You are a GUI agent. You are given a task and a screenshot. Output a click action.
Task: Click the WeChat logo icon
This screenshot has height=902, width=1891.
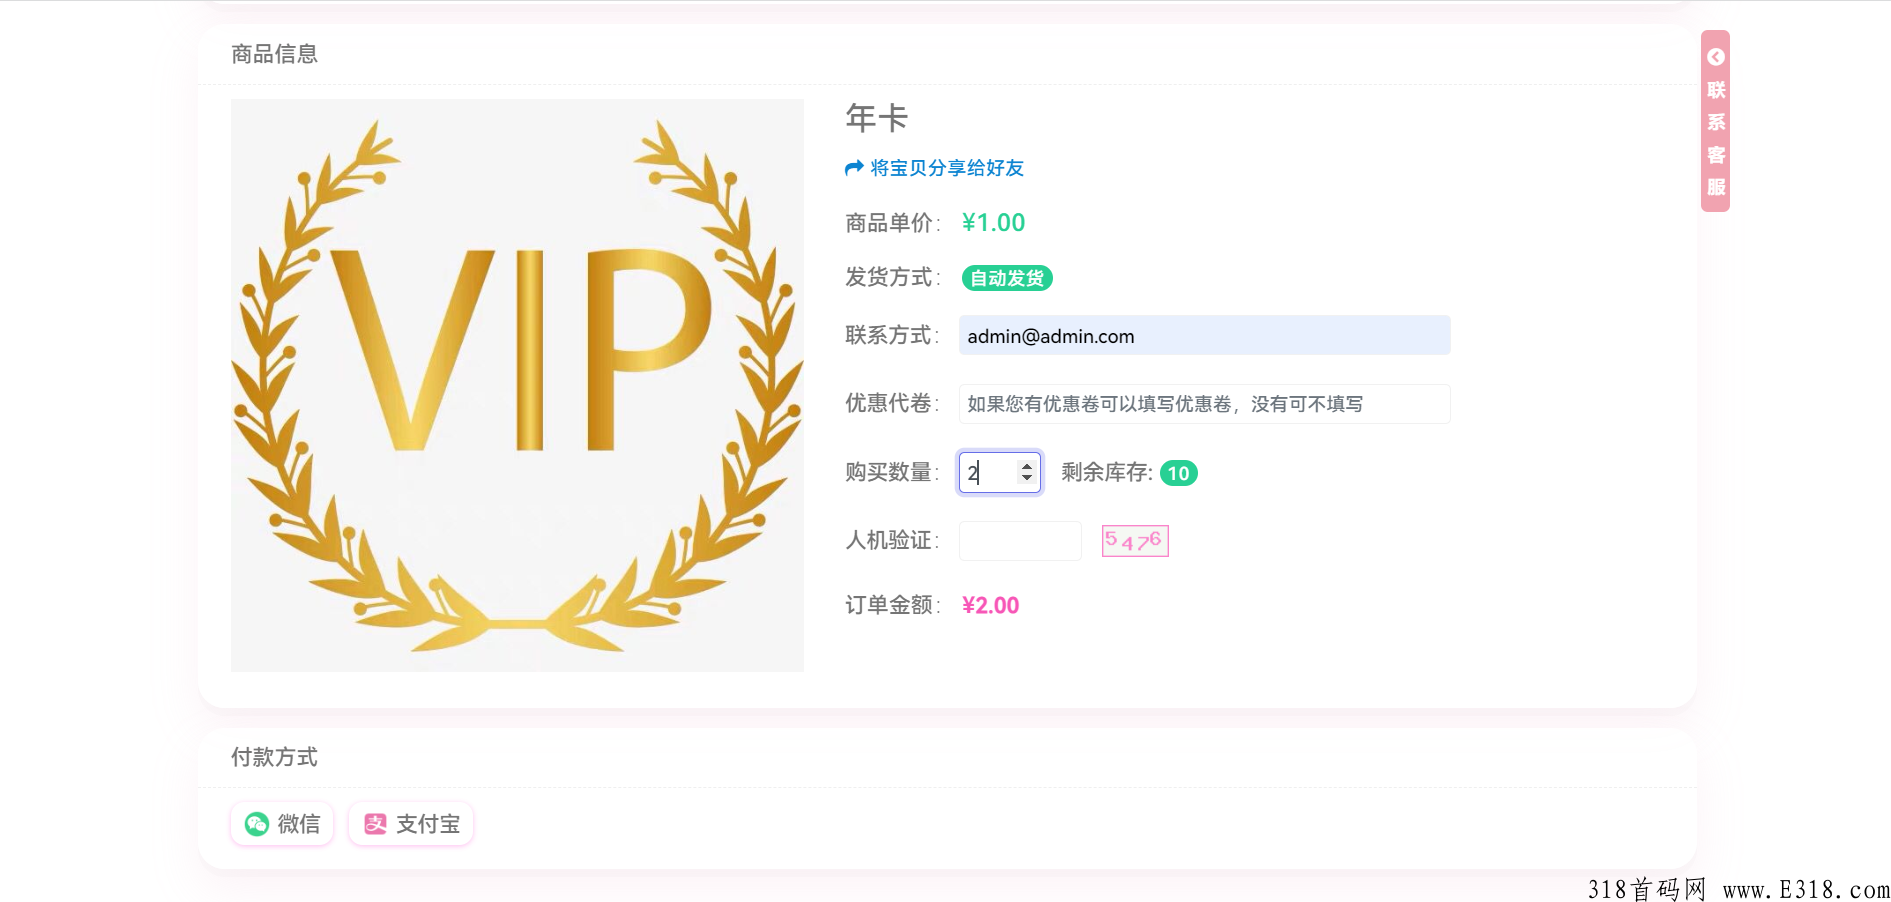[x=257, y=824]
